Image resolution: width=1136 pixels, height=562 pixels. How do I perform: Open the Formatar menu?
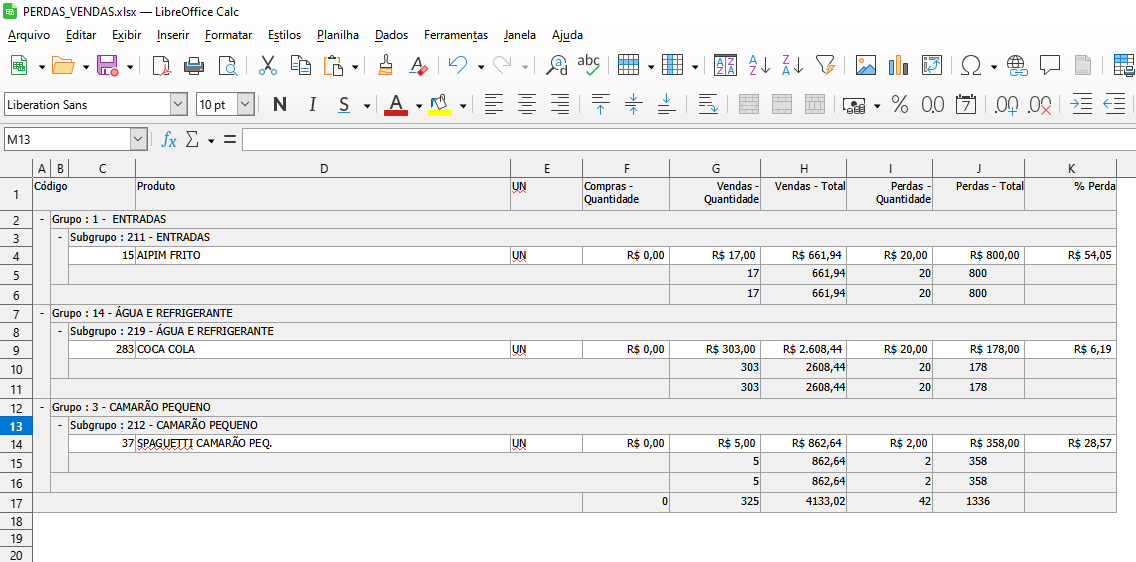point(228,35)
